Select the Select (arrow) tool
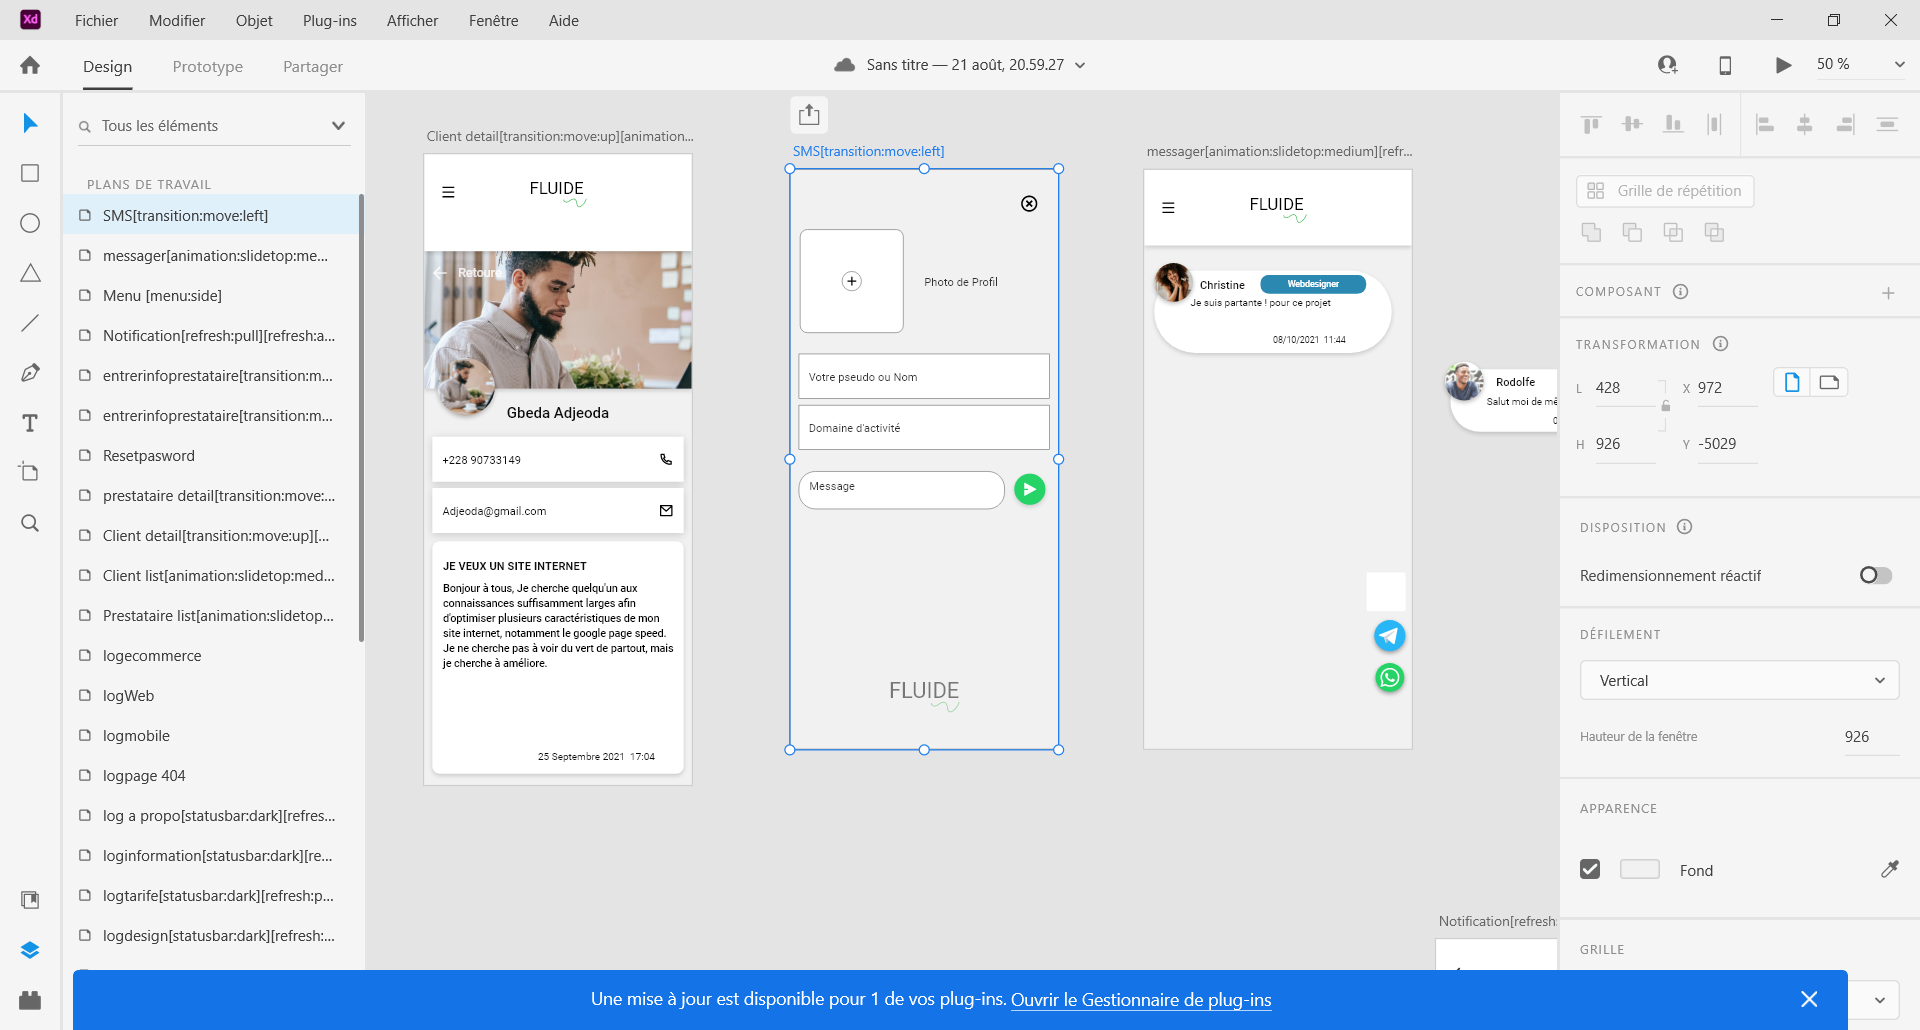The image size is (1920, 1030). (x=30, y=123)
